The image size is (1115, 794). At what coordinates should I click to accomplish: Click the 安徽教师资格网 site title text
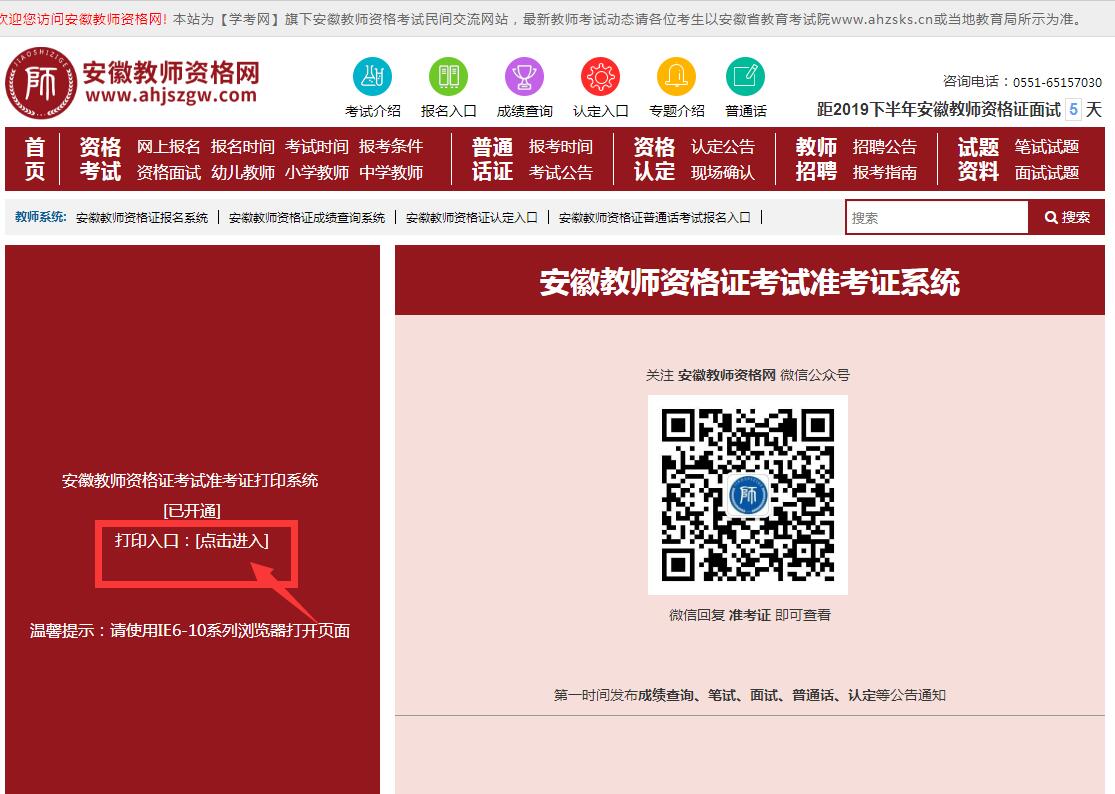171,73
